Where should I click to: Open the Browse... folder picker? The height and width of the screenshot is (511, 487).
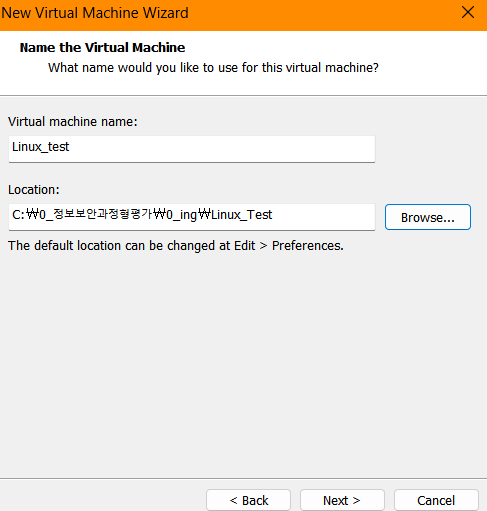428,217
